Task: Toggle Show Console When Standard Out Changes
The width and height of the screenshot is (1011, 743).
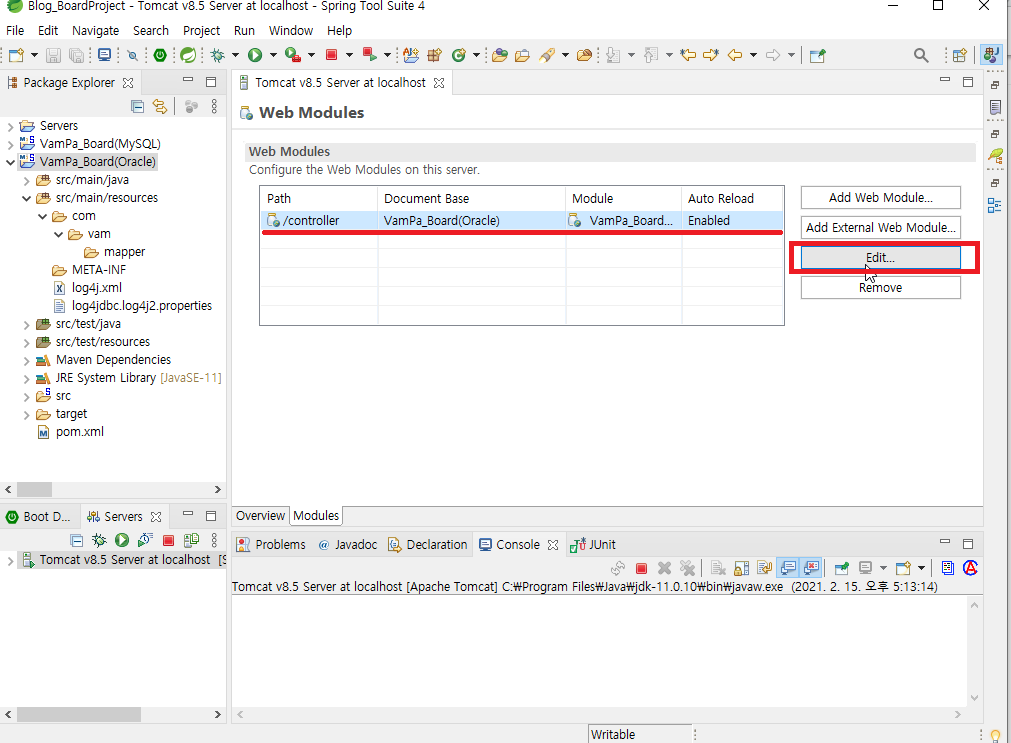Action: point(788,568)
